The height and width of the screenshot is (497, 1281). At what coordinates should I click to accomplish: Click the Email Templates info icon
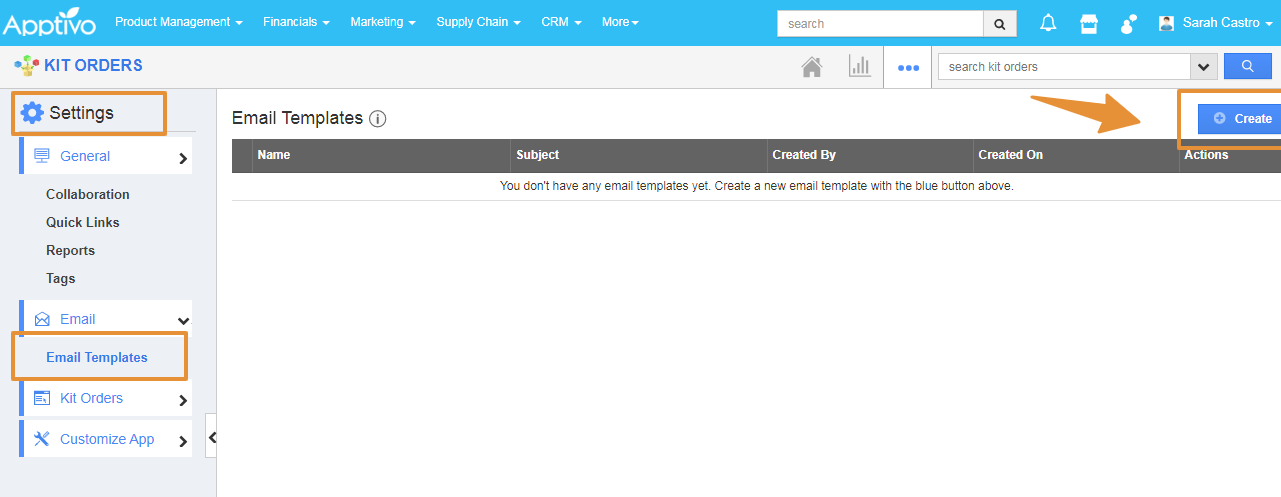[377, 119]
